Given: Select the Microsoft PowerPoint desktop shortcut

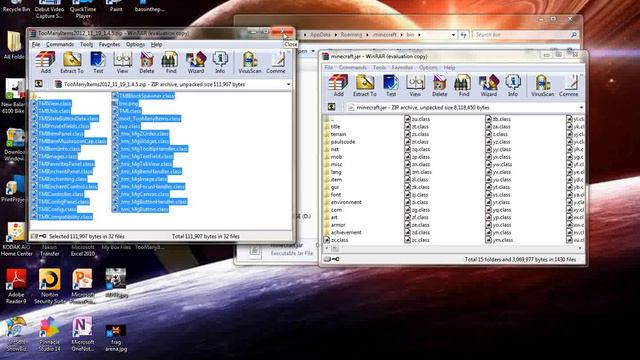Looking at the screenshot, I should pos(82,286).
